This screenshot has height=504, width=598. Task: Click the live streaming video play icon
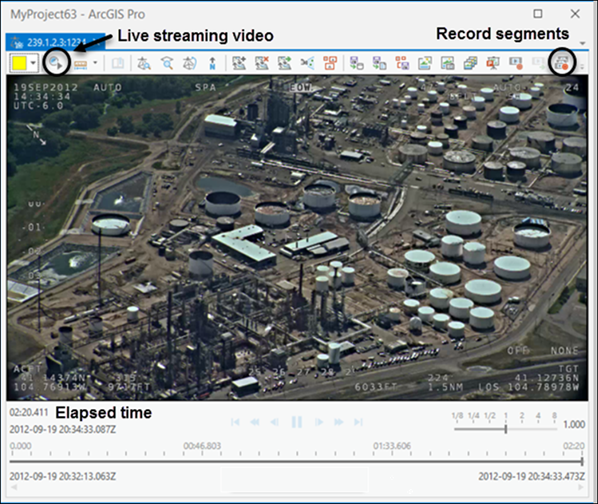(56, 63)
